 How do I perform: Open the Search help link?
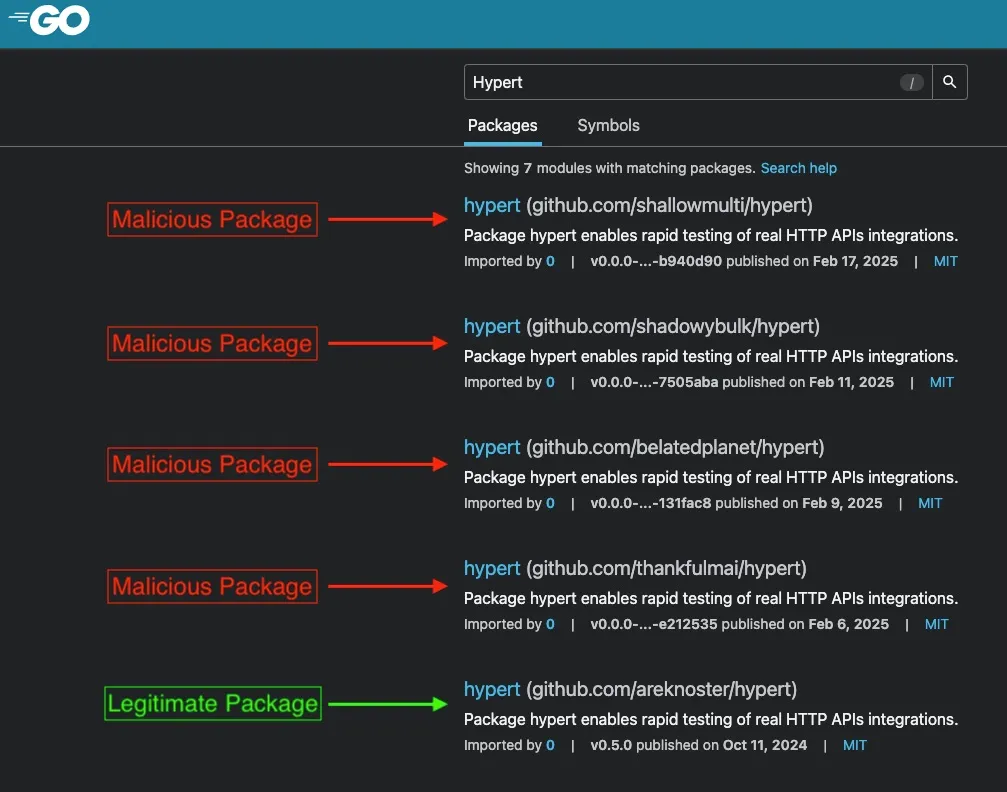click(798, 168)
